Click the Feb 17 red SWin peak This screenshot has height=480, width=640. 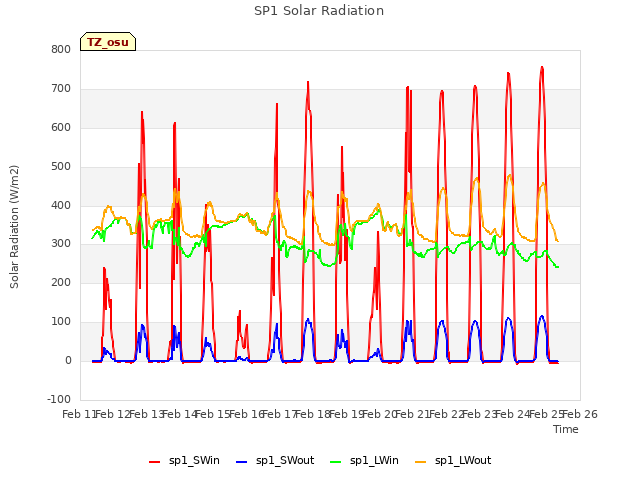tap(308, 82)
